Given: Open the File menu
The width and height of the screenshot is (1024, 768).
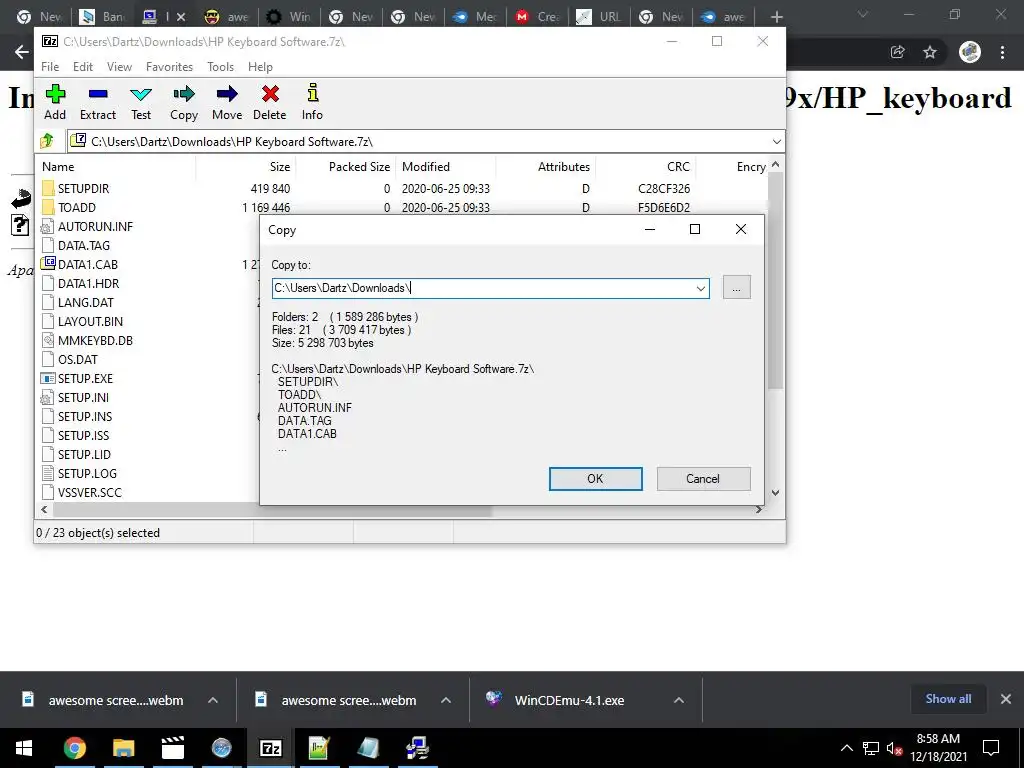Looking at the screenshot, I should pyautogui.click(x=50, y=67).
